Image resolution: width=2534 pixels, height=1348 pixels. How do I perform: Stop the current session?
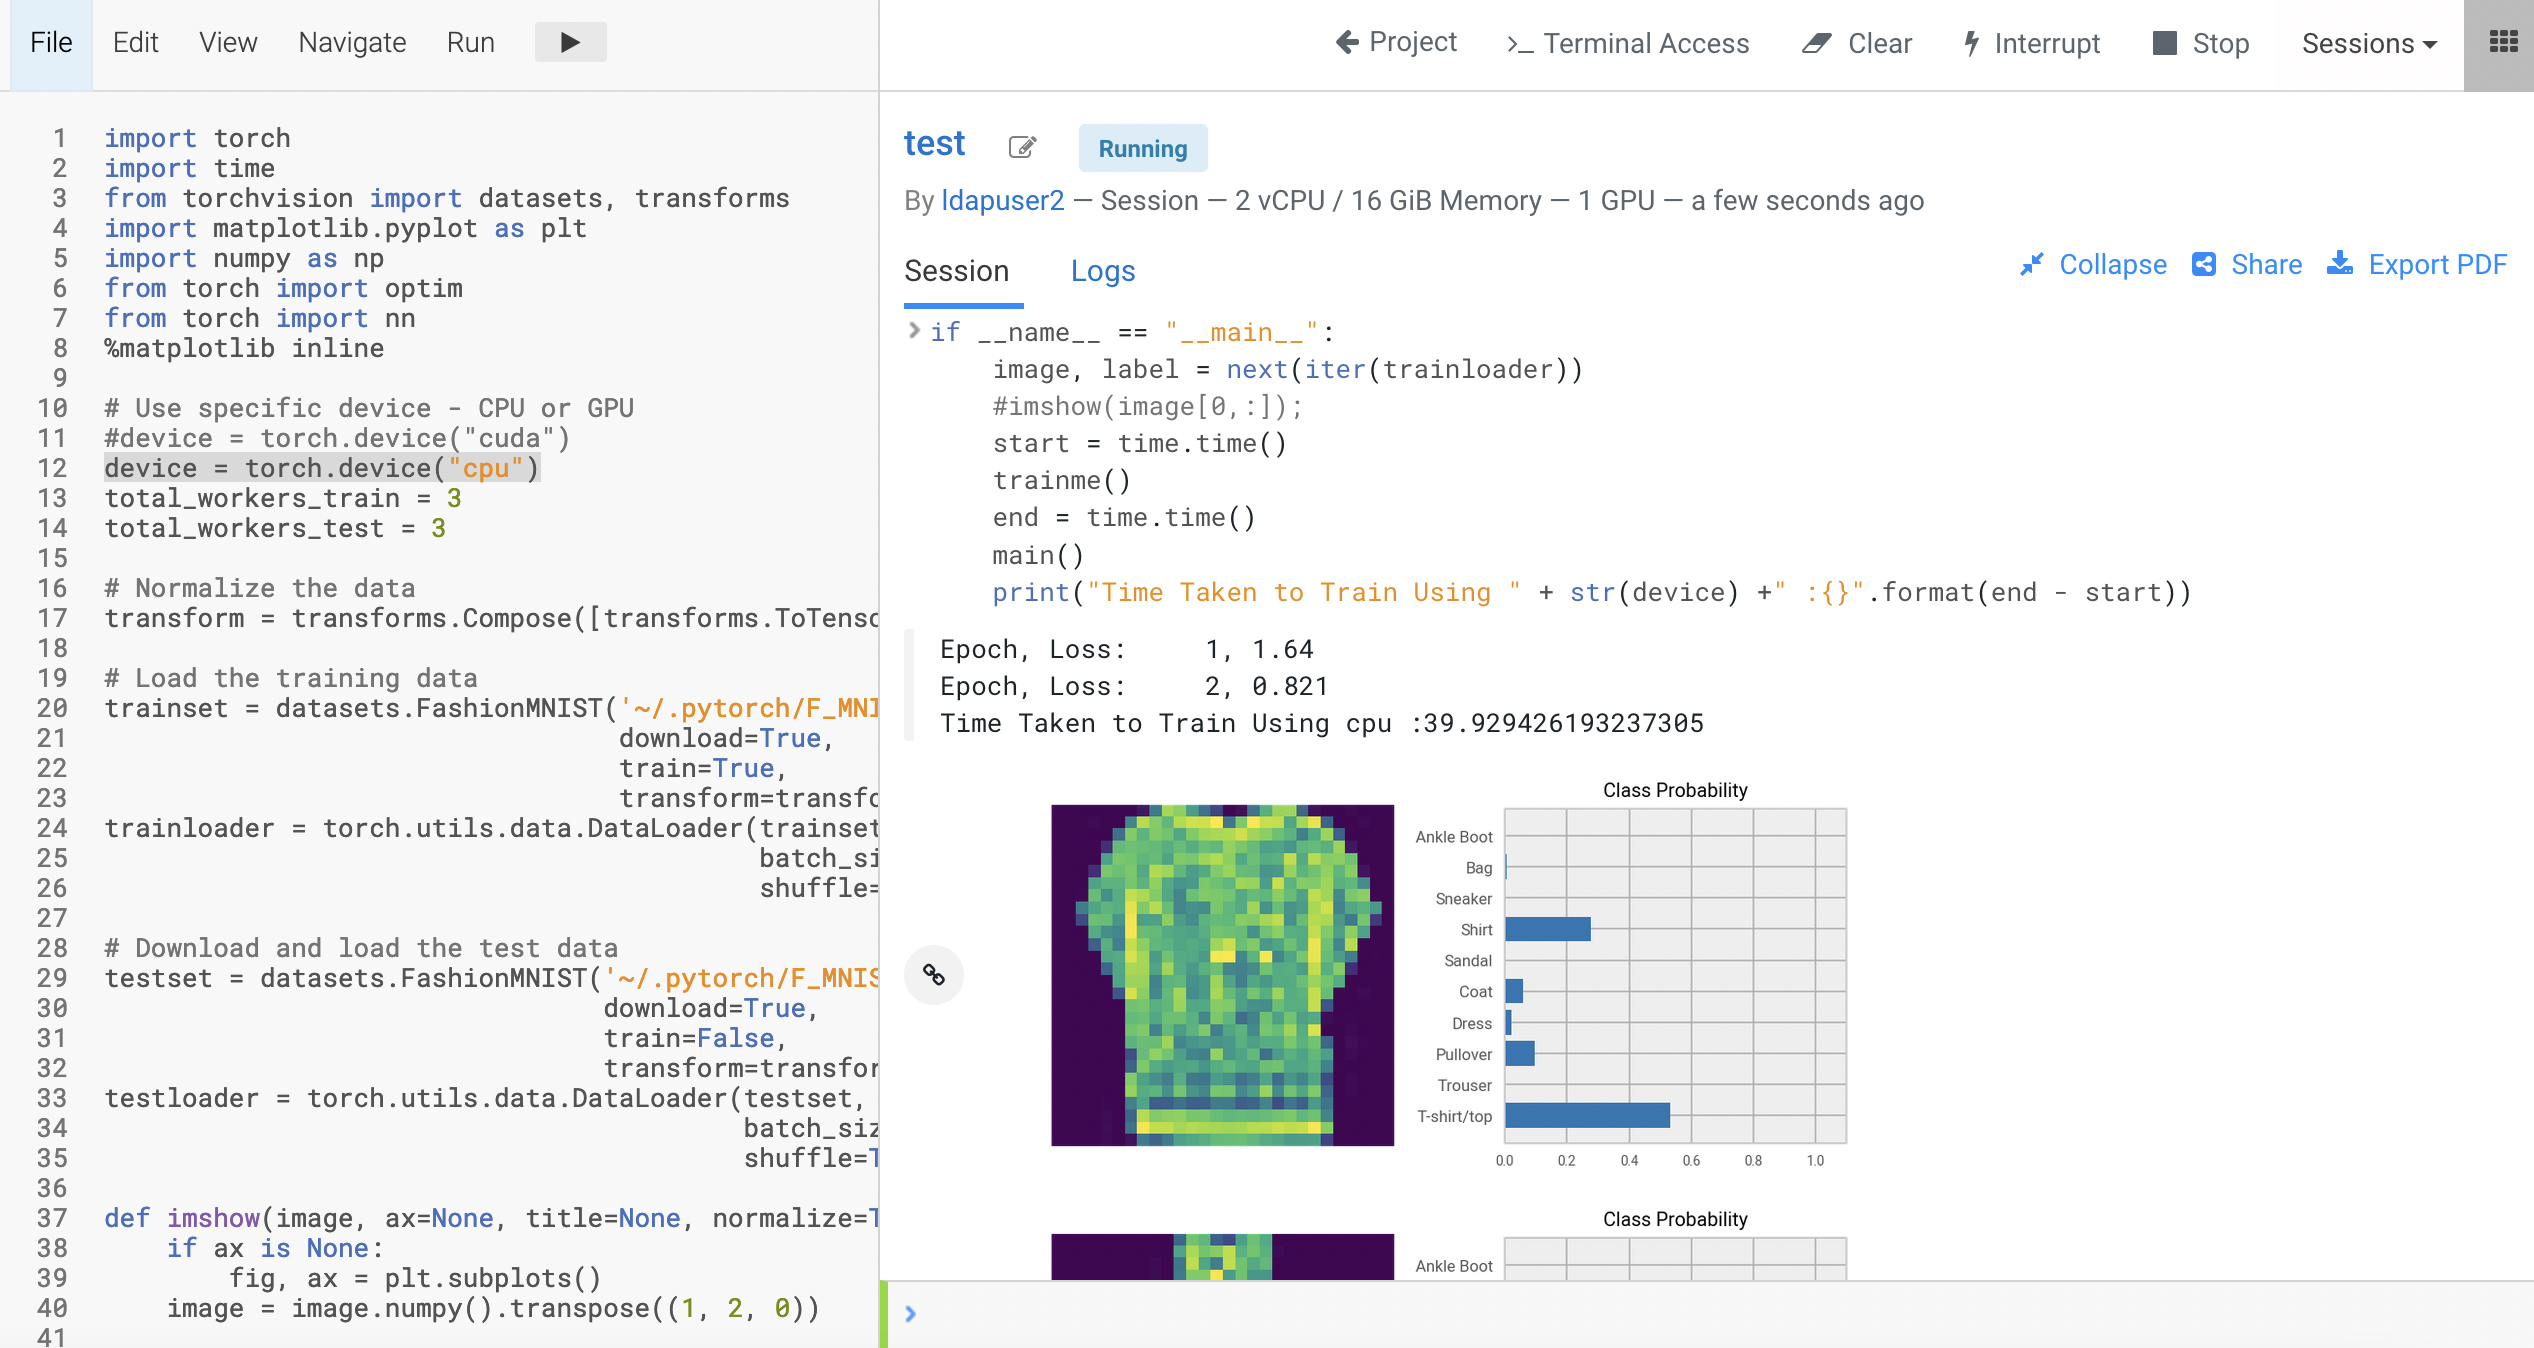click(2199, 44)
